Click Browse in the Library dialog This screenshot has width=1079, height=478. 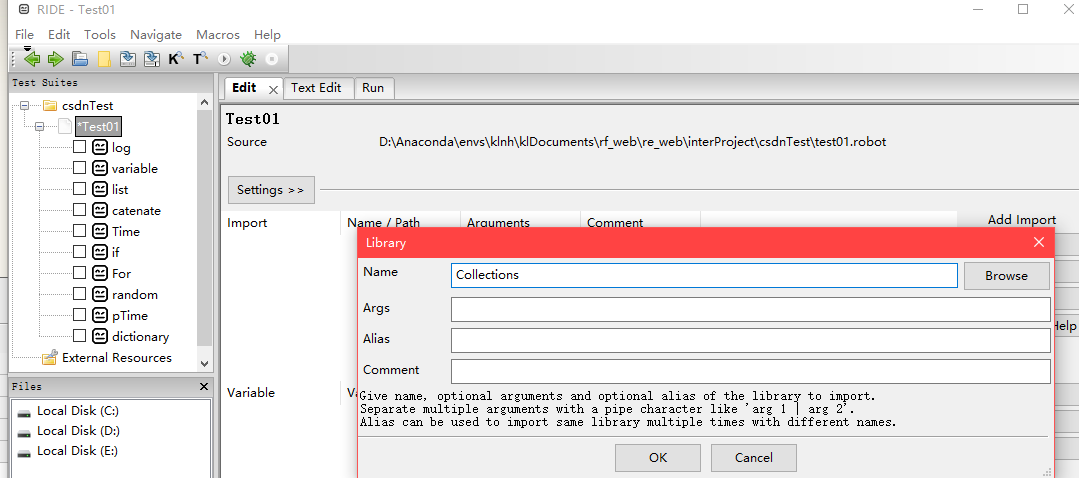tap(1006, 276)
